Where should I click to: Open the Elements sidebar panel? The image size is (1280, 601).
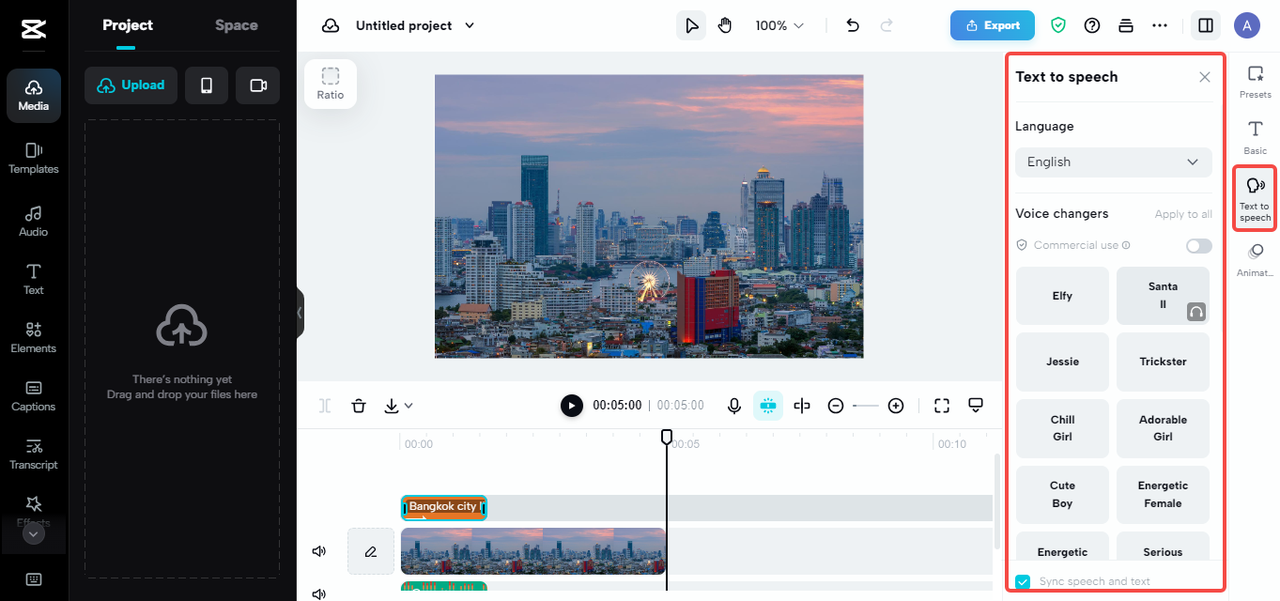pos(33,337)
